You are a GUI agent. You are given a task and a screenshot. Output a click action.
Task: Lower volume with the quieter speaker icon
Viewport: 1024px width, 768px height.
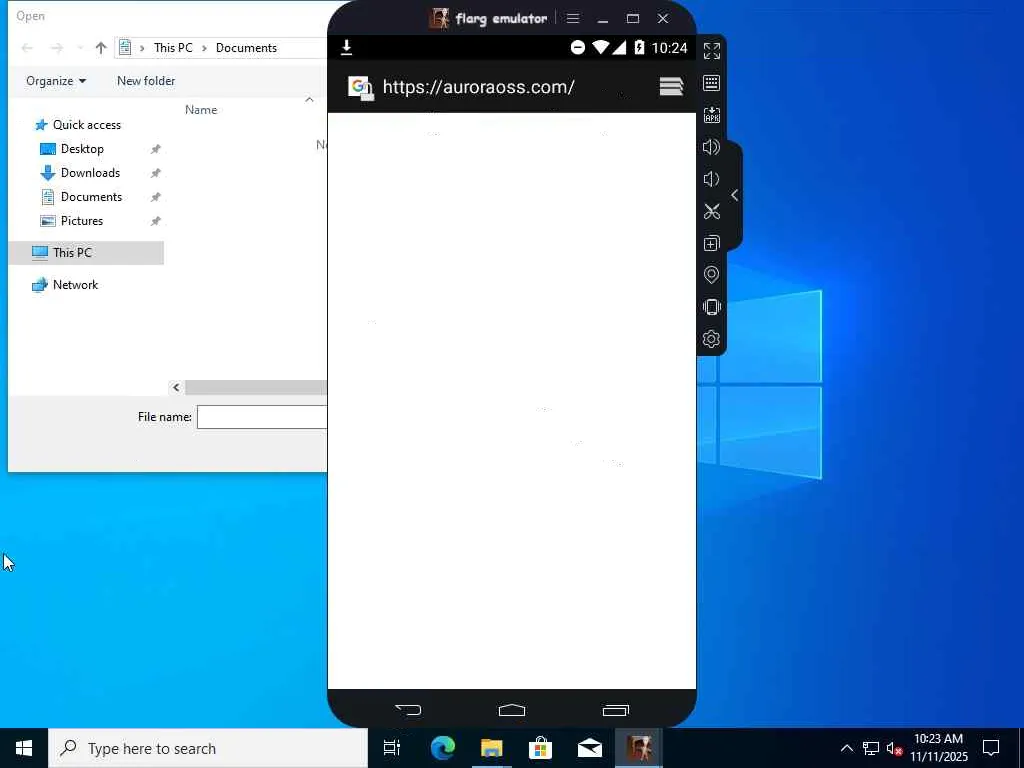711,179
